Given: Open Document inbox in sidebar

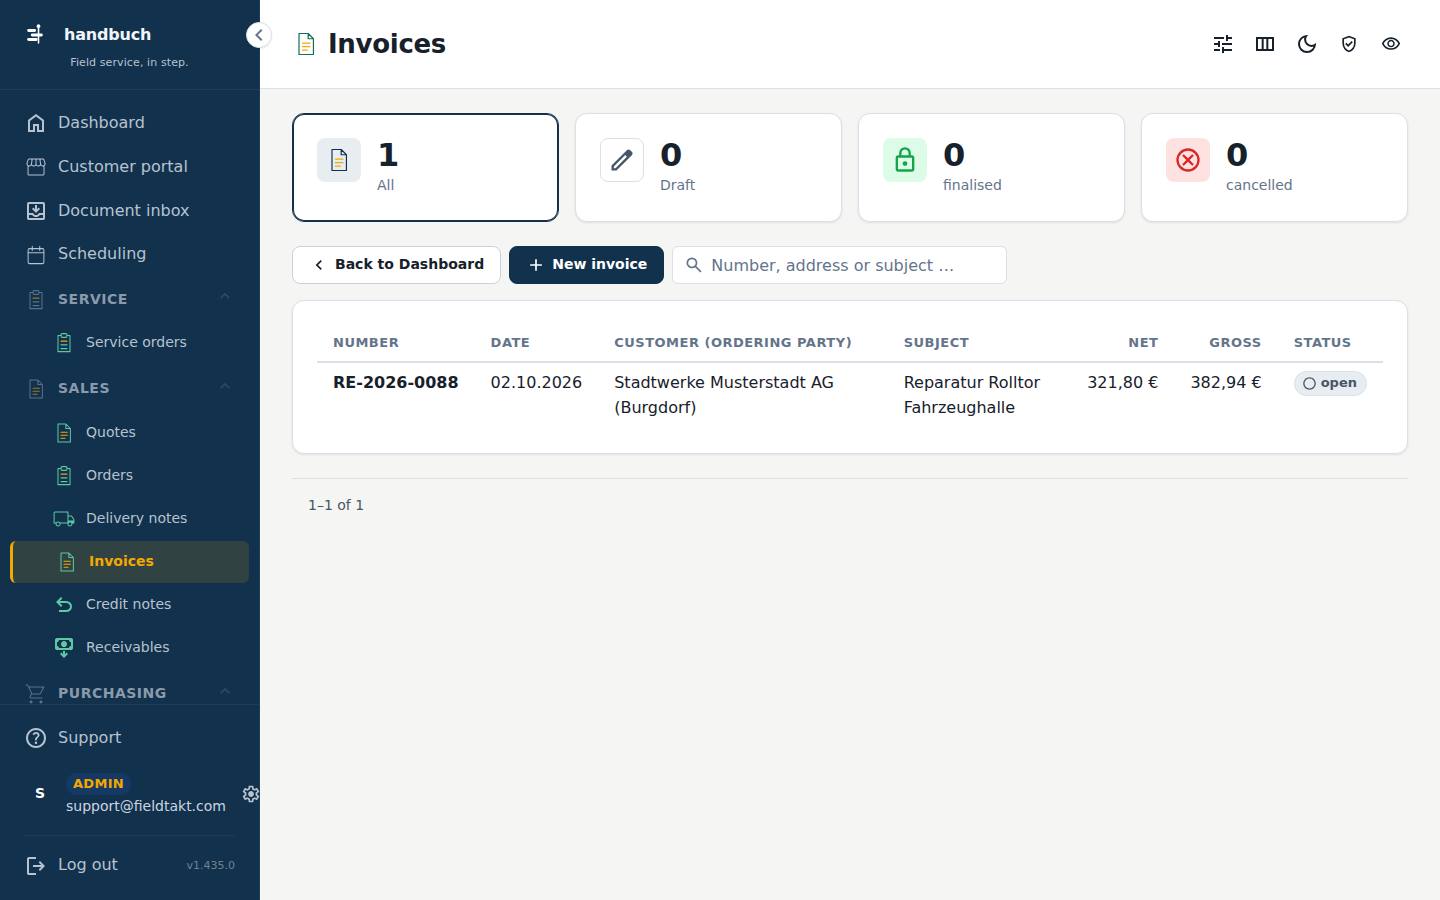Looking at the screenshot, I should pyautogui.click(x=130, y=211).
